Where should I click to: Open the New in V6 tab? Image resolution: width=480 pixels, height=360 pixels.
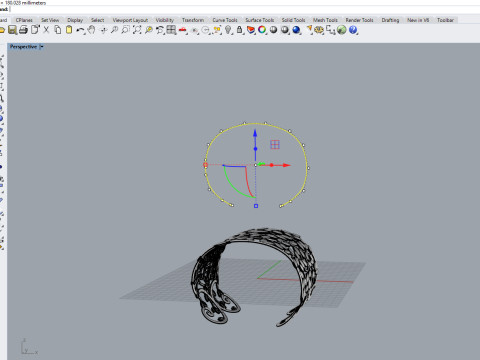[418, 20]
